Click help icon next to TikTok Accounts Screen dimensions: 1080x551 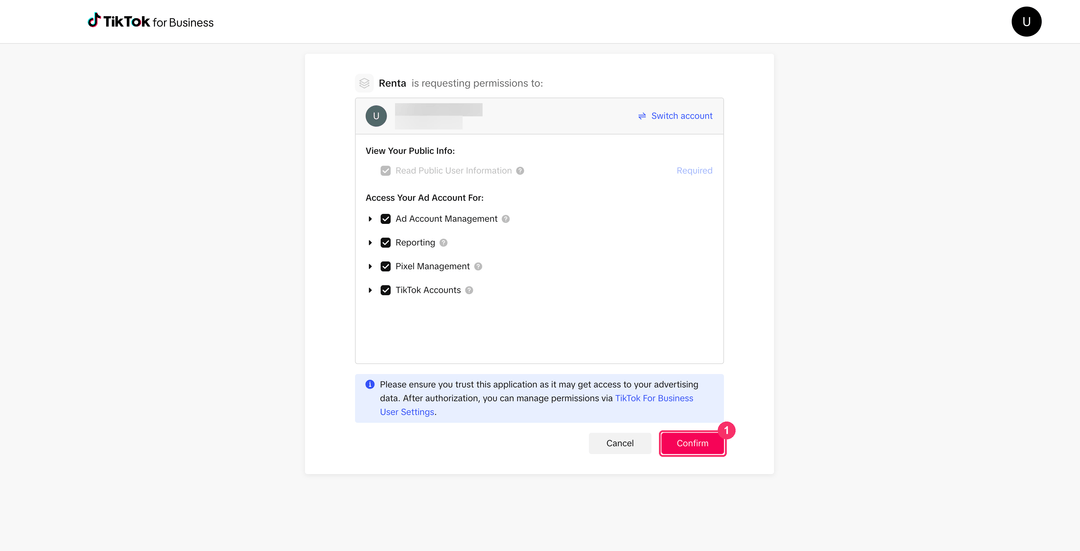469,290
